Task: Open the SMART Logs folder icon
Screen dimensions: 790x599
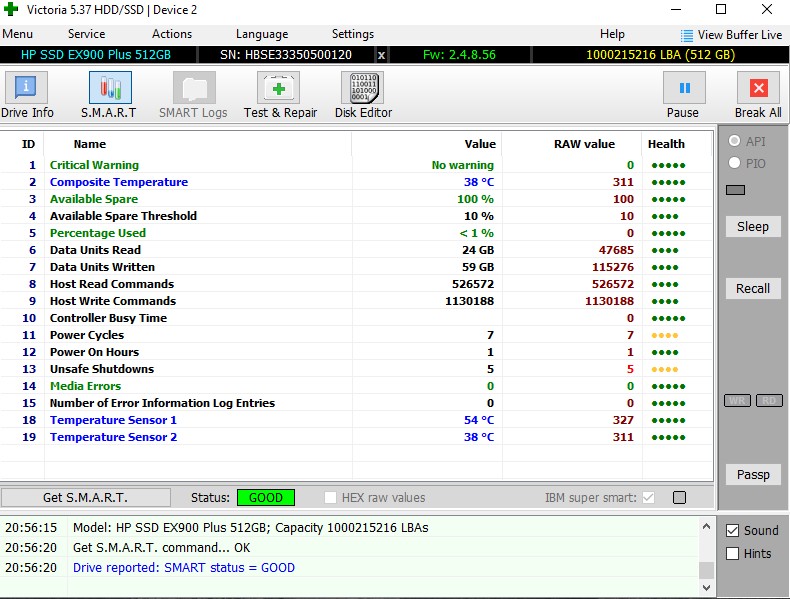Action: click(x=194, y=88)
